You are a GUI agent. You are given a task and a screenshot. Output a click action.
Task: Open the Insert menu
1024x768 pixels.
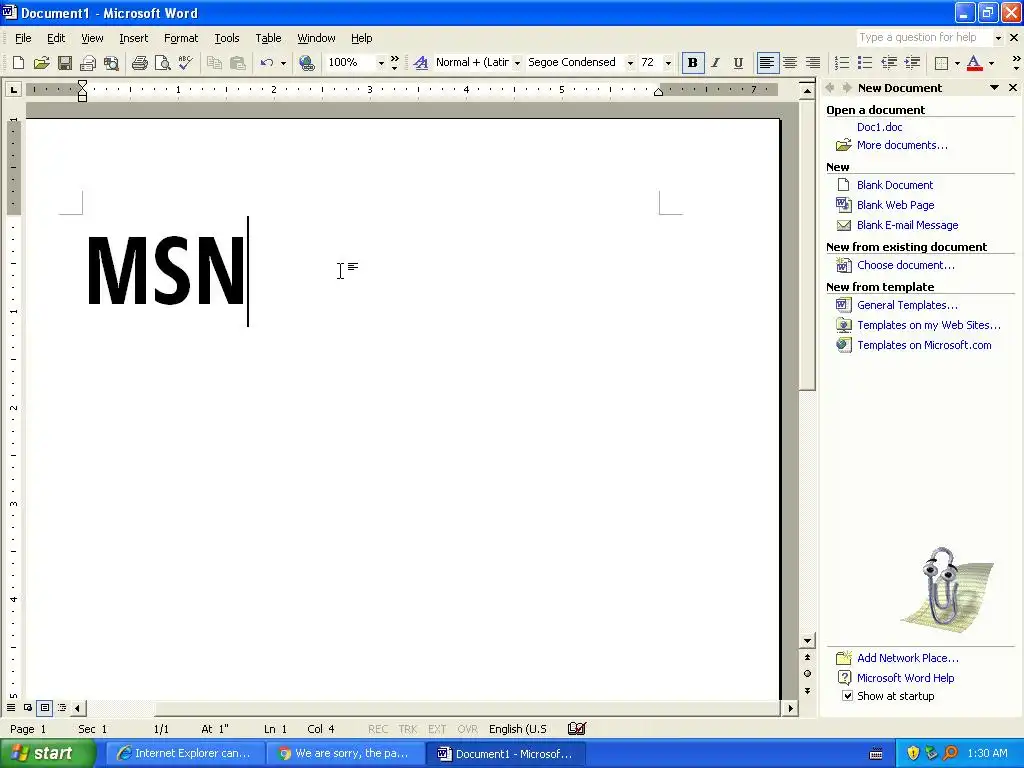pos(133,38)
